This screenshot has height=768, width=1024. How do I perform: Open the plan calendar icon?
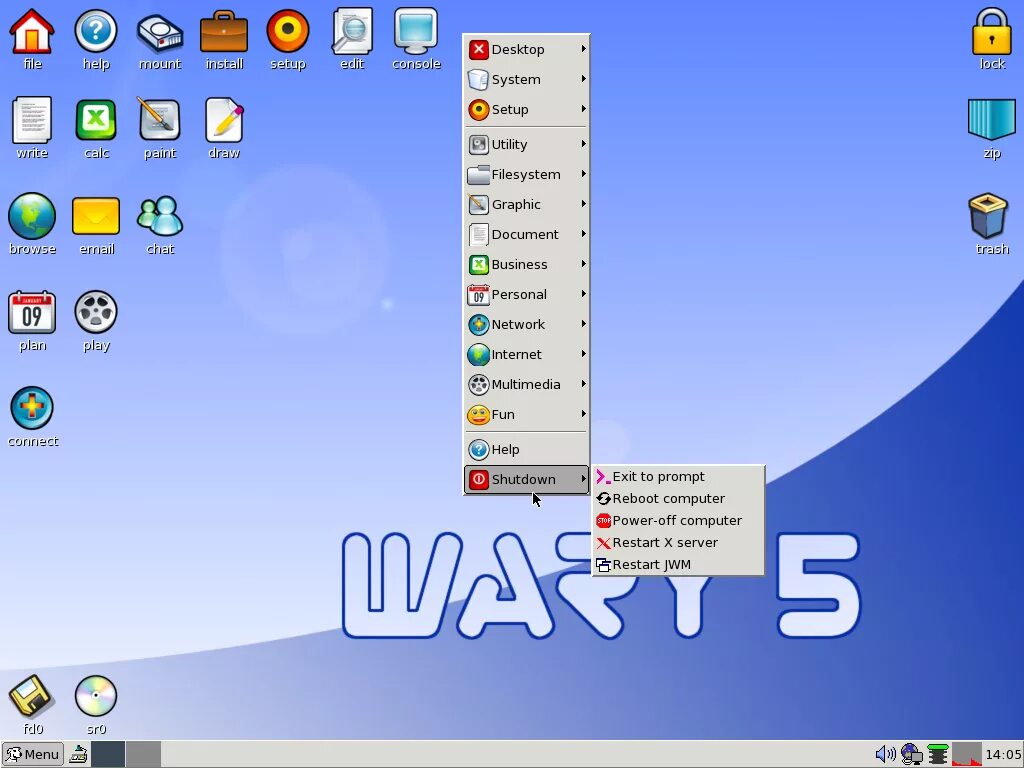tap(31, 313)
